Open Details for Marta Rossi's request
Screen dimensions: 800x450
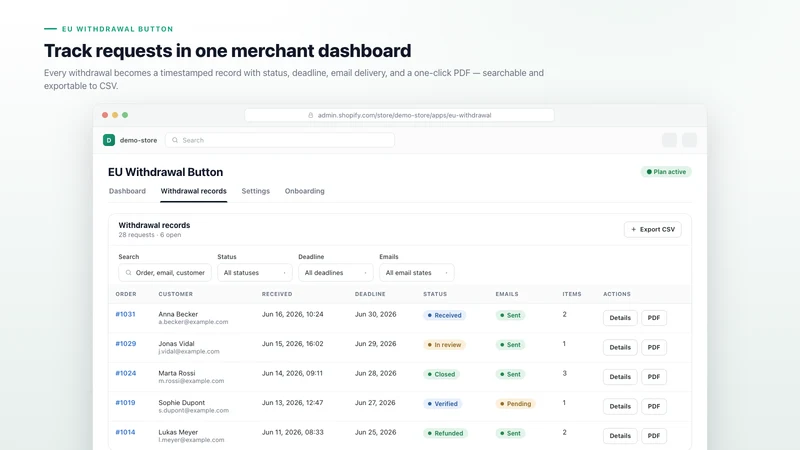620,377
